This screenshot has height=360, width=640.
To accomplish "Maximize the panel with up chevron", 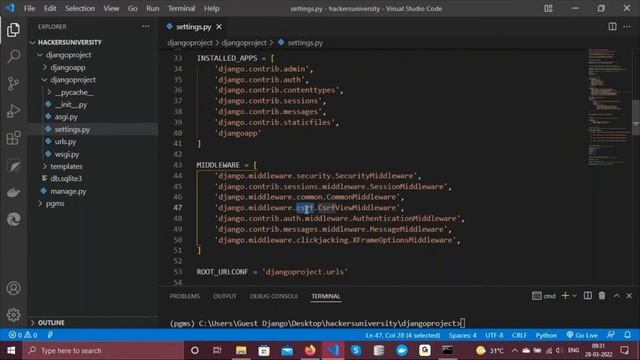I will (616, 296).
